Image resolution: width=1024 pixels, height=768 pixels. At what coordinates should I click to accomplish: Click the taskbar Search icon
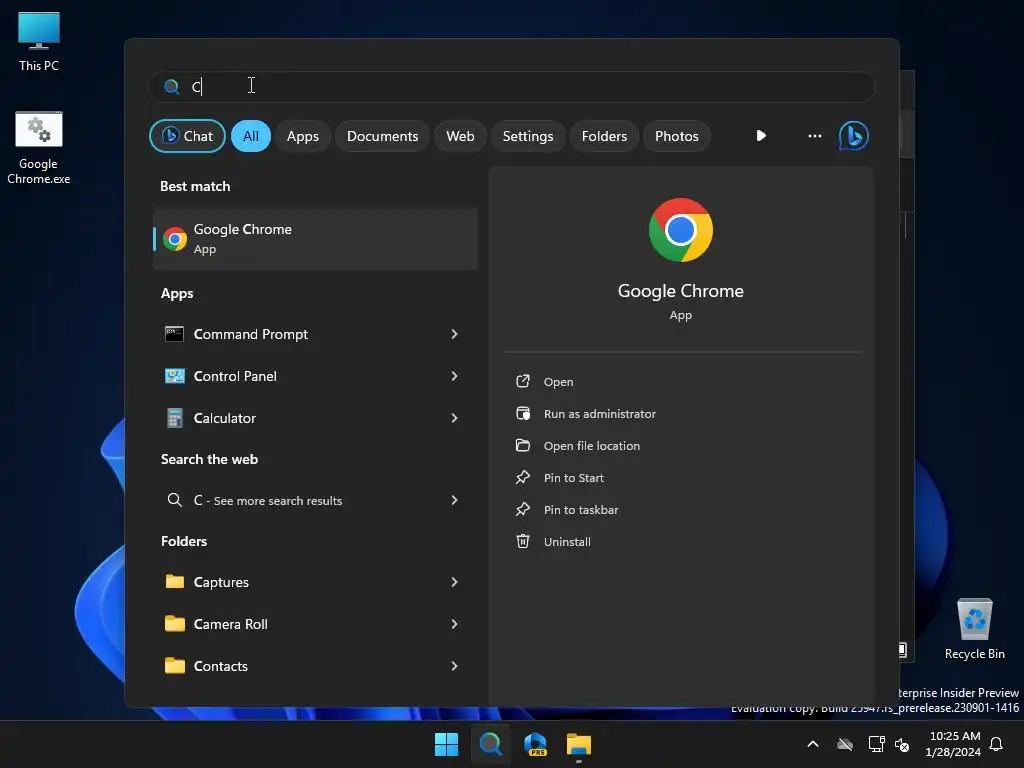(490, 744)
